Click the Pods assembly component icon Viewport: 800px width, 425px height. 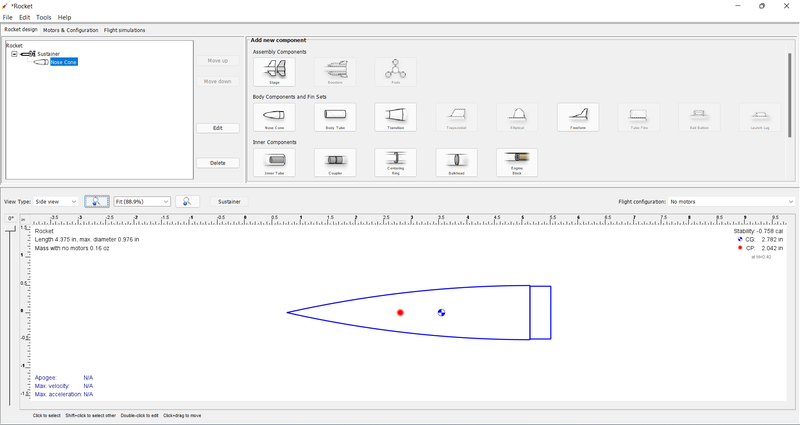coord(395,72)
